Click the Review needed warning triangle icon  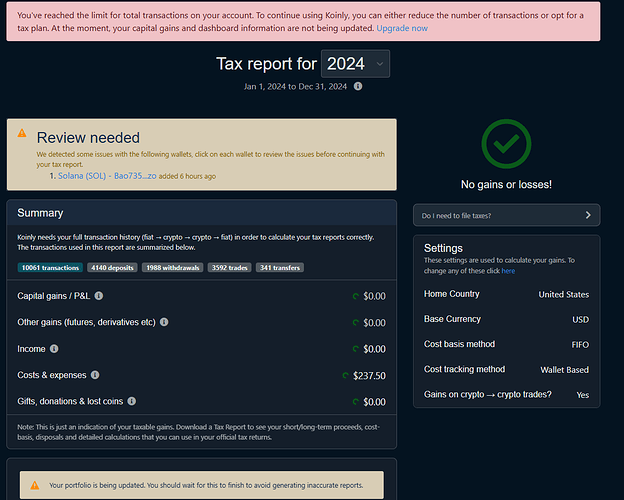pyautogui.click(x=22, y=133)
